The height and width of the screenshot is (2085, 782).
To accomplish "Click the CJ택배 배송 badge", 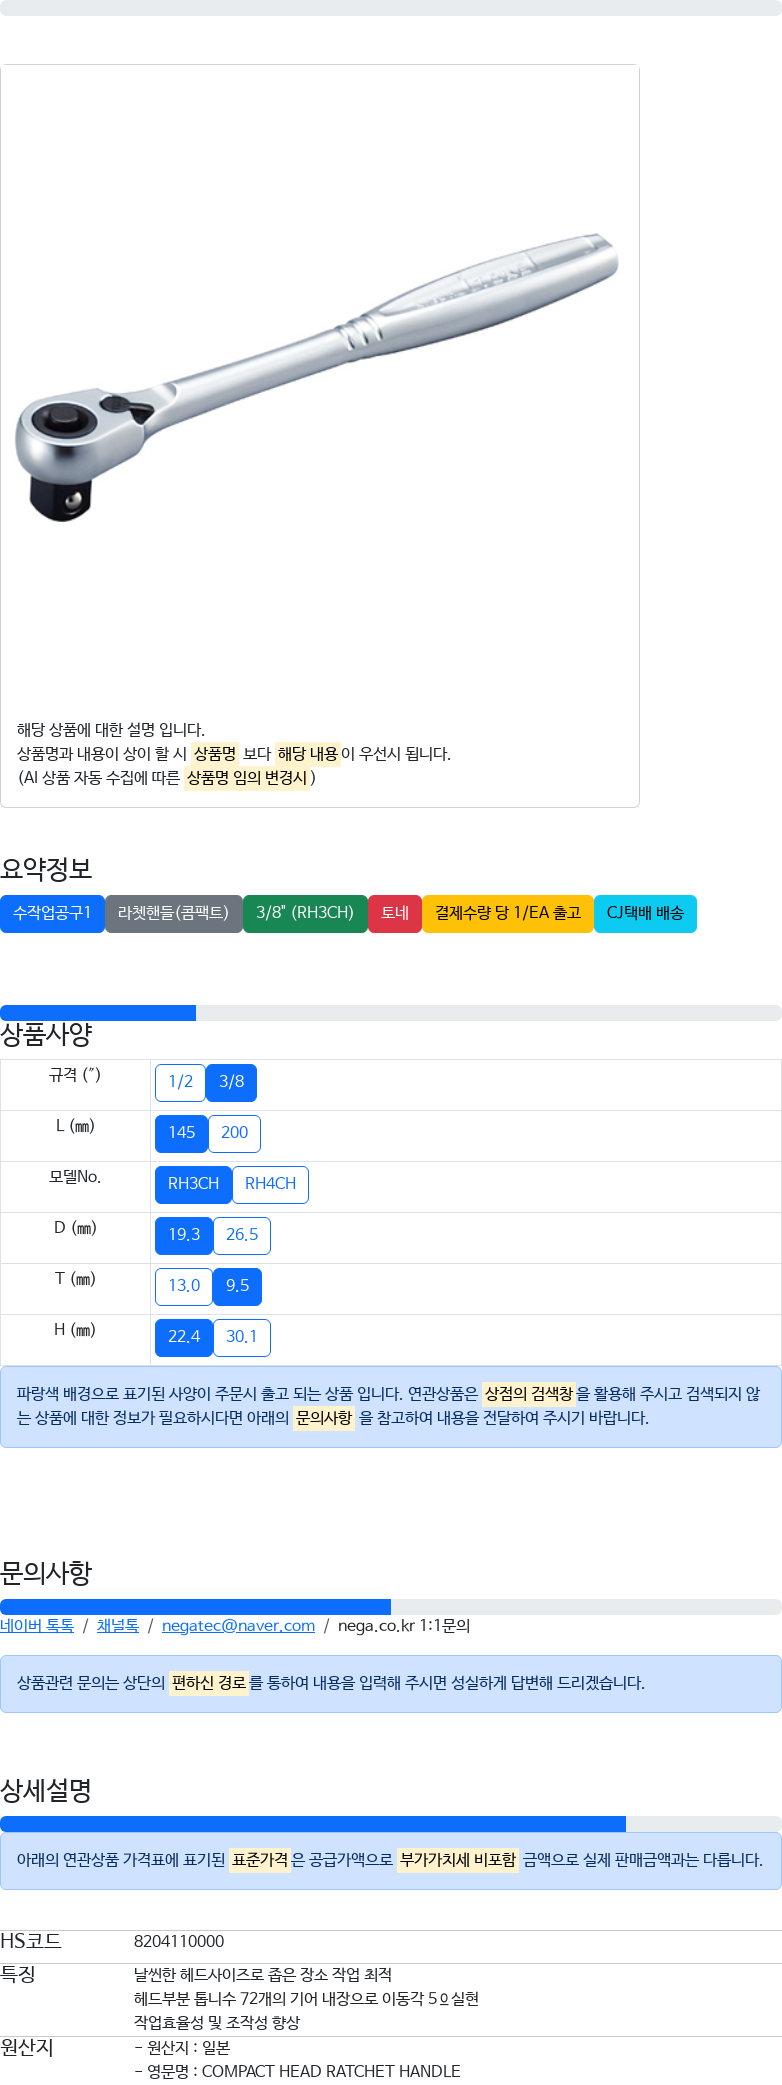I will click(x=645, y=913).
